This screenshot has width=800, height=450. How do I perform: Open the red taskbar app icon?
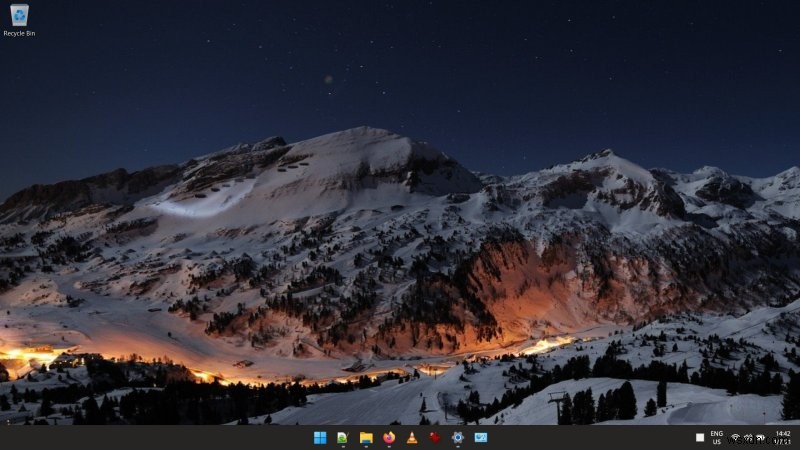tap(435, 438)
